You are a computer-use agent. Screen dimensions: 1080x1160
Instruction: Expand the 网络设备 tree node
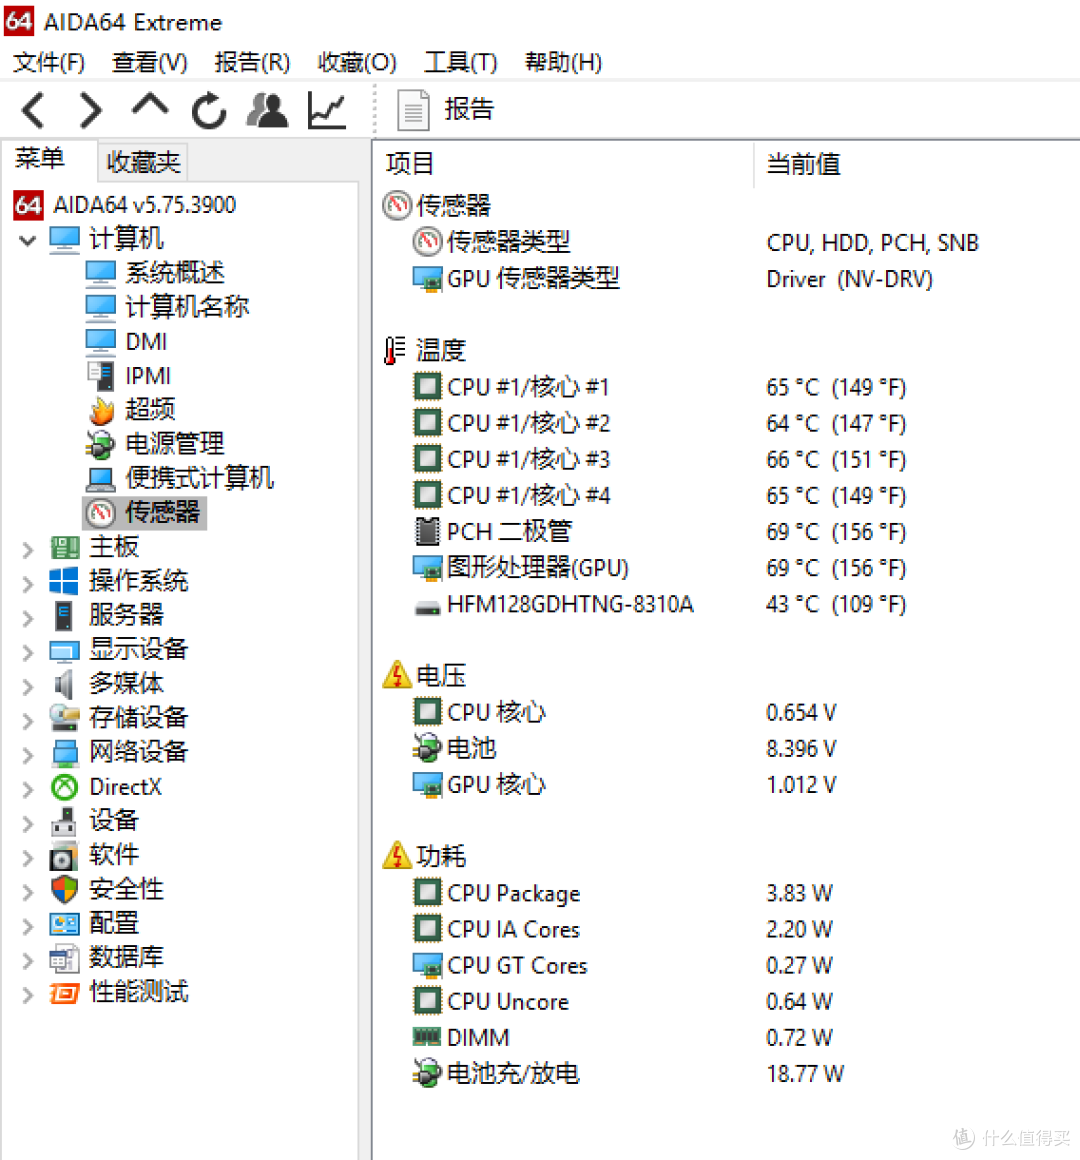click(27, 754)
